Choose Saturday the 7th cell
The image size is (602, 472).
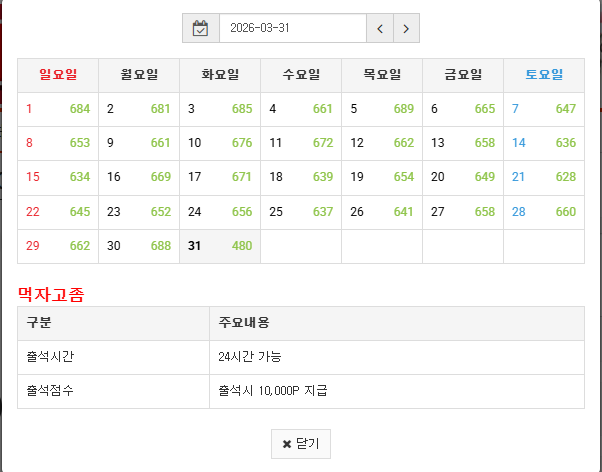(x=543, y=109)
